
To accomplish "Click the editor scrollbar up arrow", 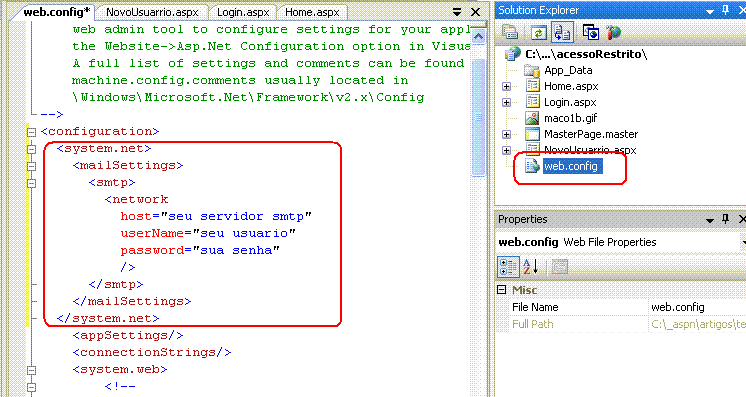I will [479, 36].
